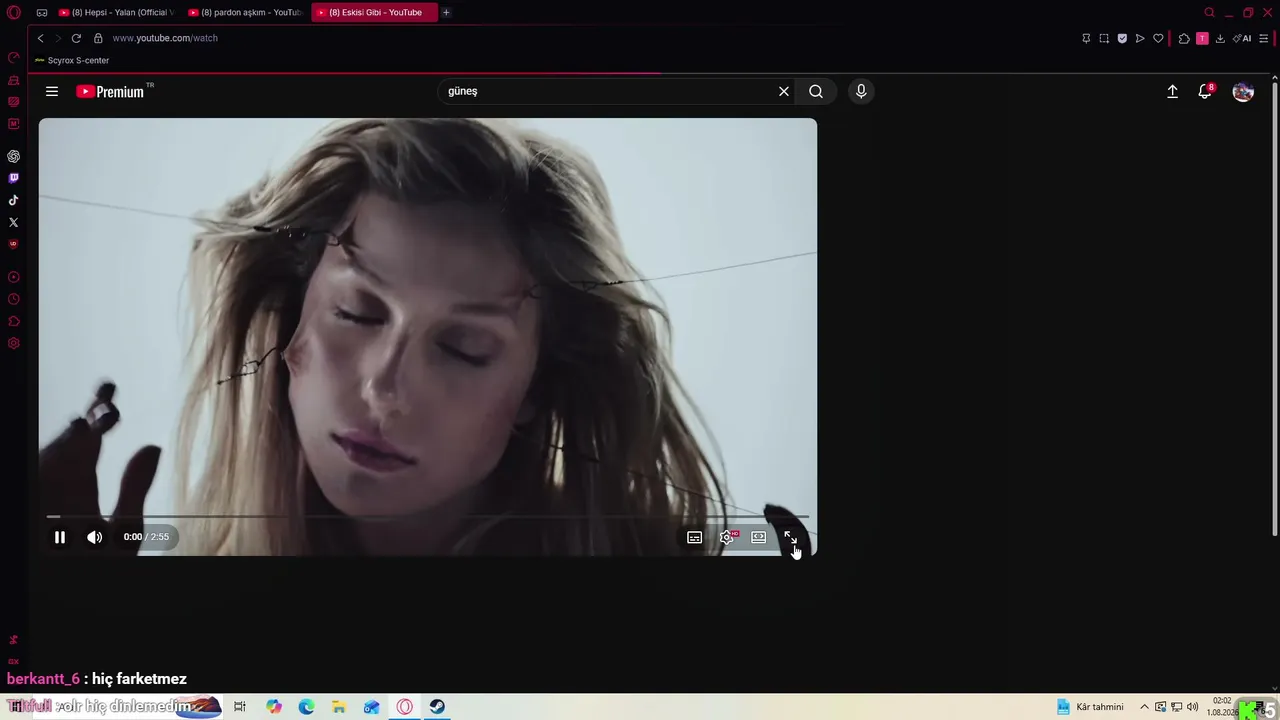Open the Scyrox S-center bookmark
1280x720 pixels.
coord(72,60)
